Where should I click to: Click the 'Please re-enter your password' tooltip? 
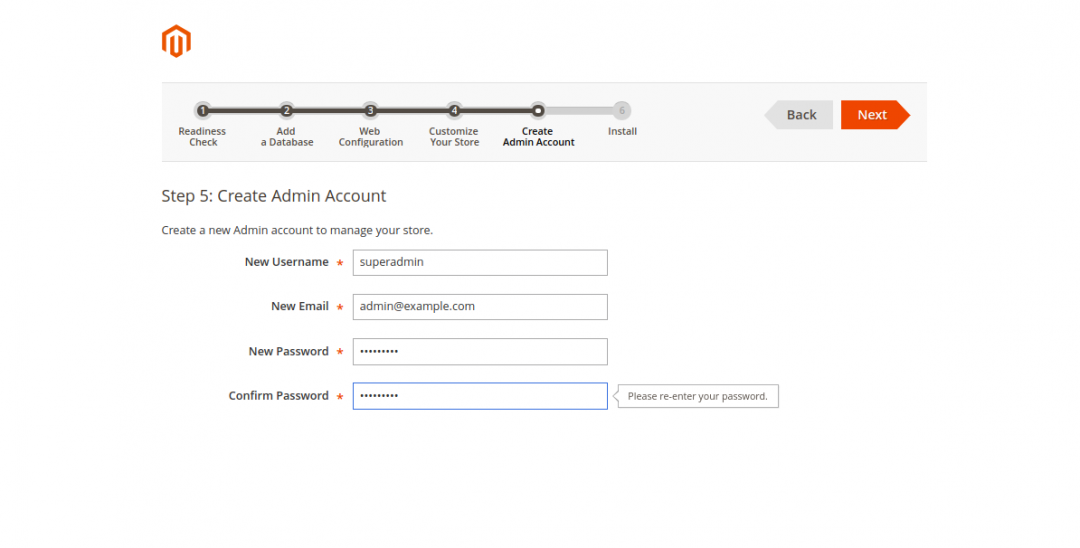697,397
